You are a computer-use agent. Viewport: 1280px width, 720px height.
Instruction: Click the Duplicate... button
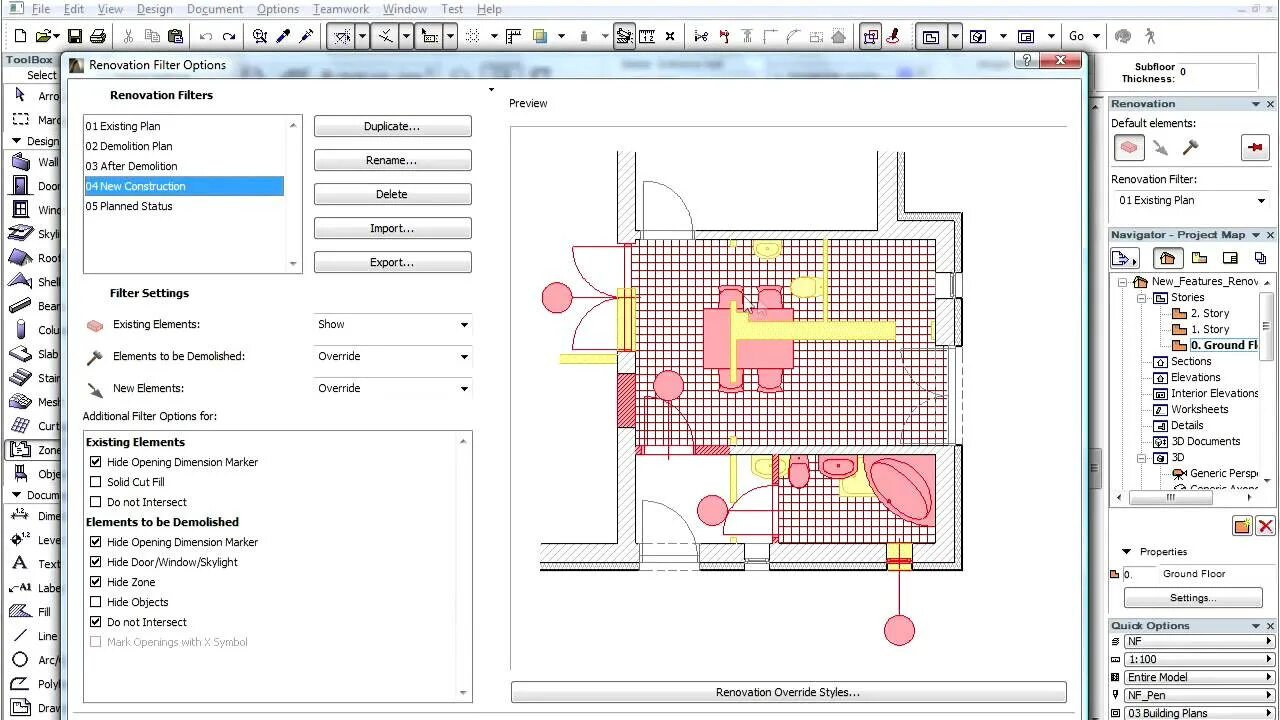[x=392, y=126]
